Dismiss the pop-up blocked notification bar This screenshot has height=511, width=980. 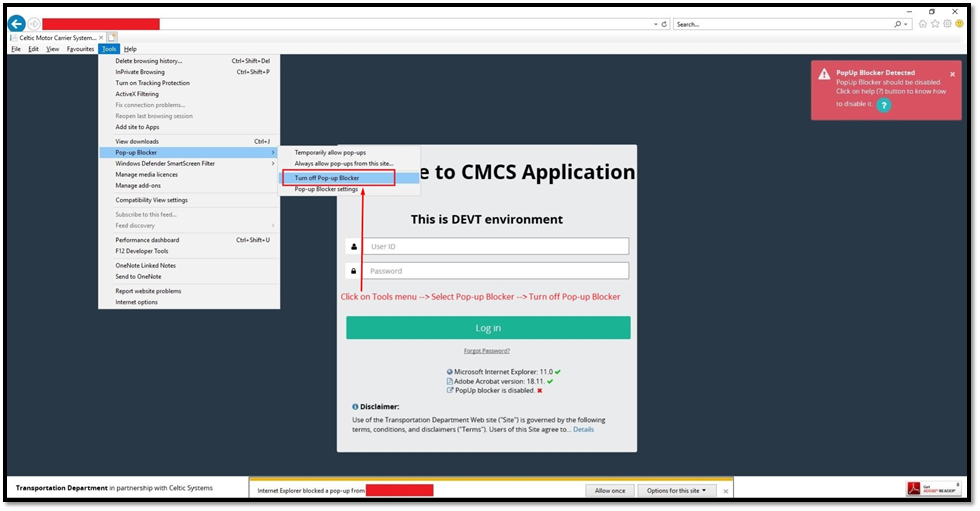[x=724, y=490]
